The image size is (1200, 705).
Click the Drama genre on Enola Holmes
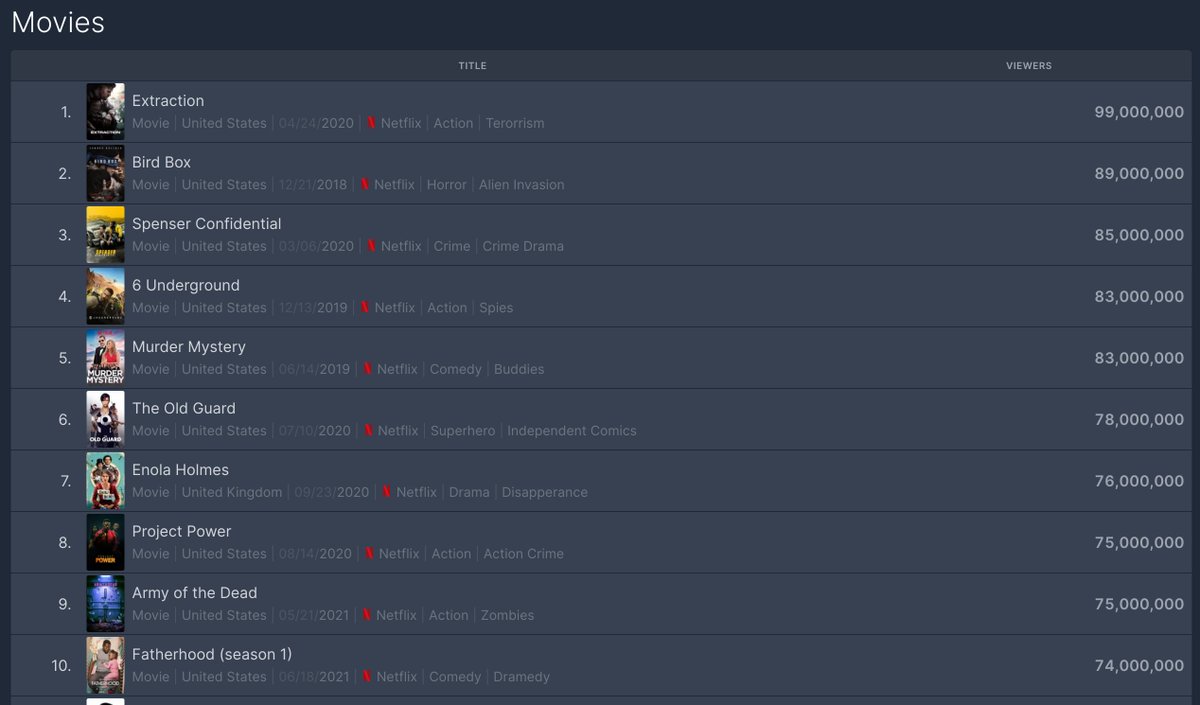coord(469,492)
